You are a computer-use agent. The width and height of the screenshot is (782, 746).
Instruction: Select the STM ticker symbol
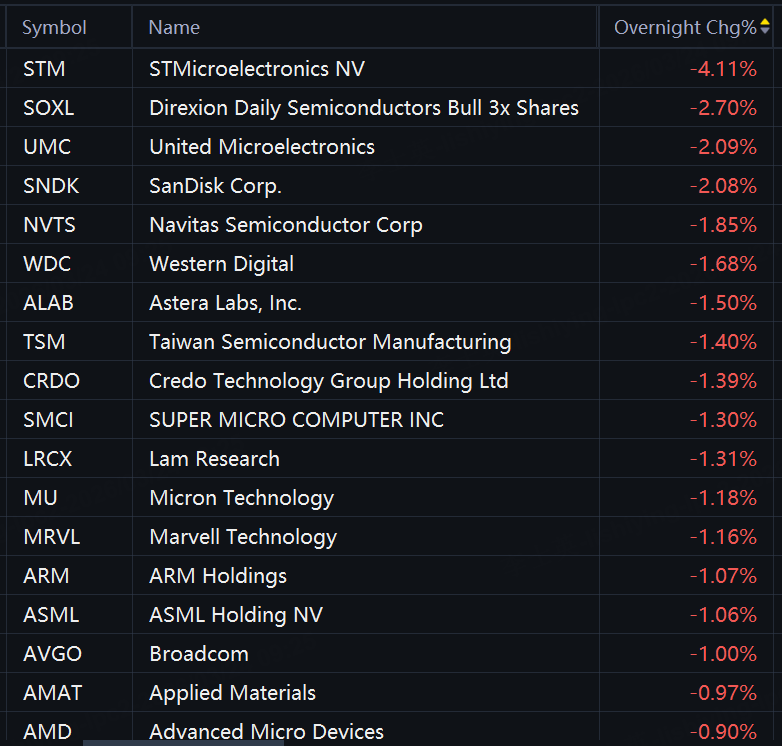pyautogui.click(x=42, y=69)
